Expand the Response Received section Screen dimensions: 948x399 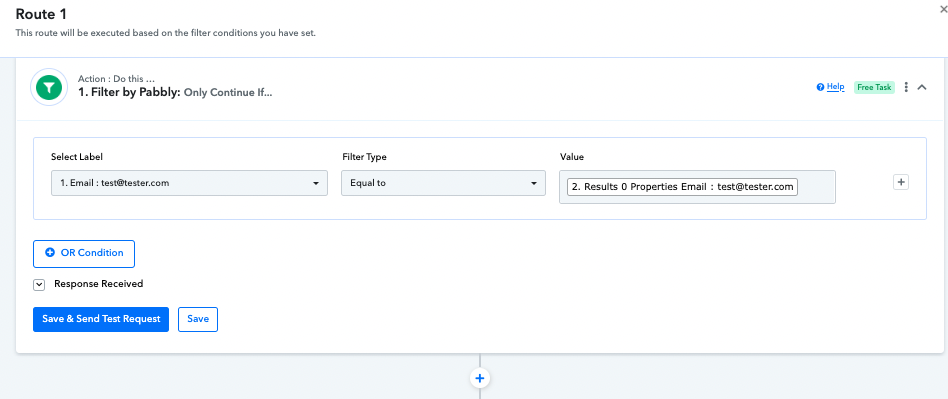[39, 285]
